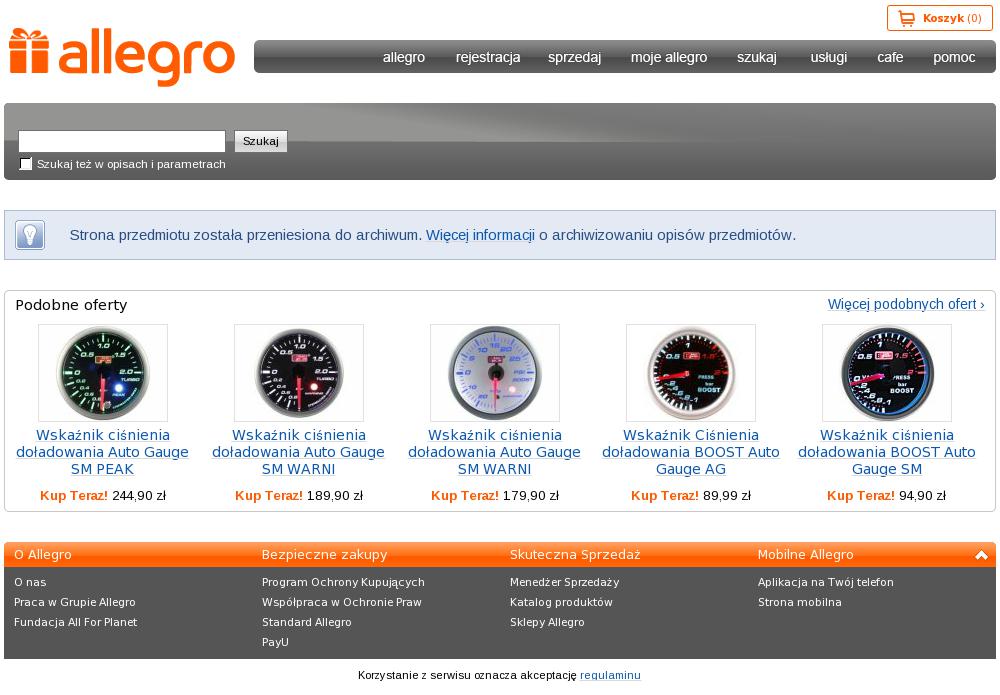Viewport: 1000px width, 695px height.
Task: Click the 'Skuteczna Sprzedaż' footer heading
Action: pyautogui.click(x=575, y=555)
